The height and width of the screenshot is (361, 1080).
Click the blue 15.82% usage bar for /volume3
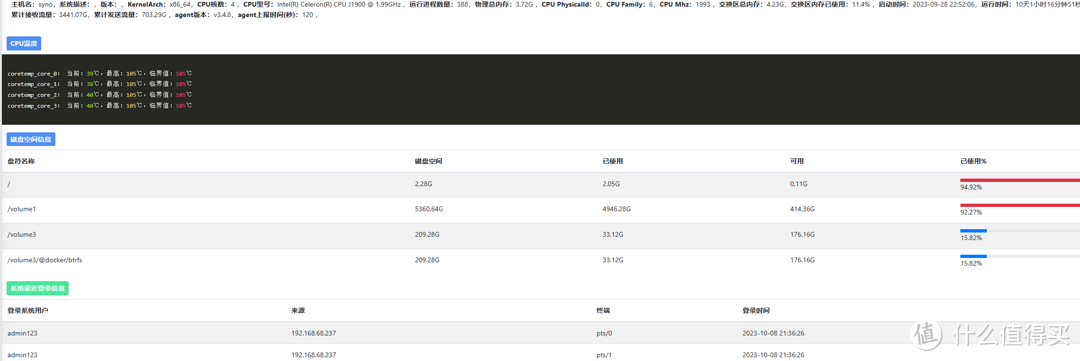[973, 230]
